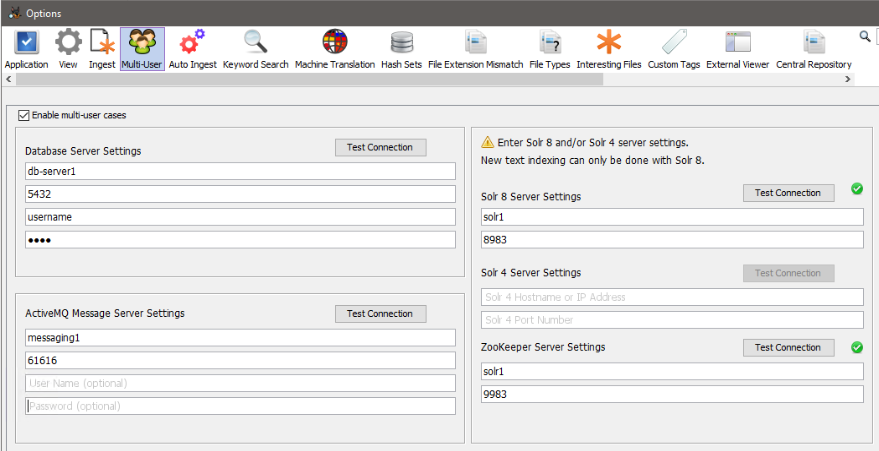Open the Application options panel
This screenshot has height=451, width=879.
[x=26, y=49]
